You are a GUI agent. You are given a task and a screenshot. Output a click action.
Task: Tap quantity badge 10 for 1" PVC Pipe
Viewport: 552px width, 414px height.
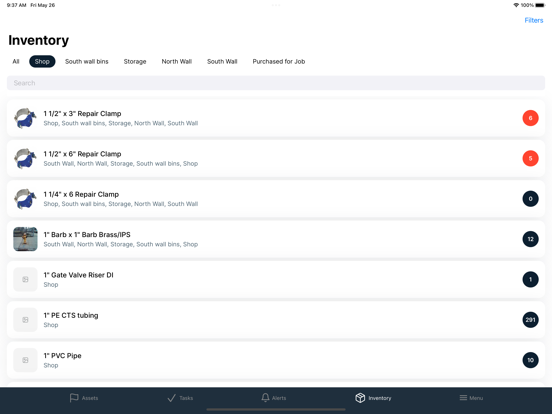click(x=530, y=360)
